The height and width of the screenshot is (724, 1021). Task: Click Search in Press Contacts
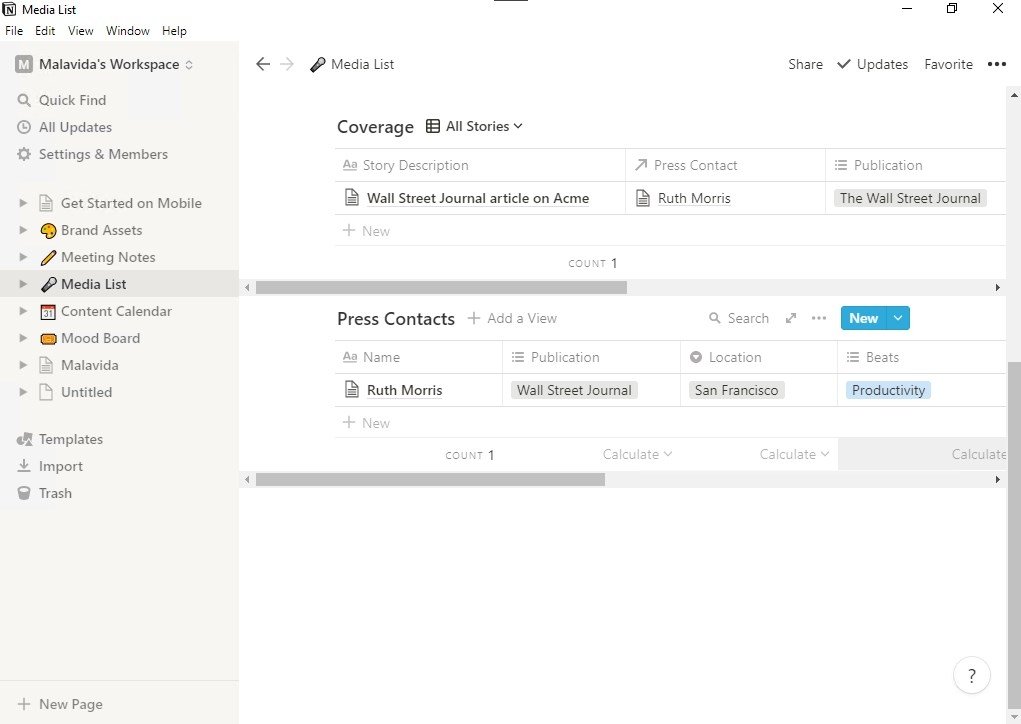tap(739, 318)
